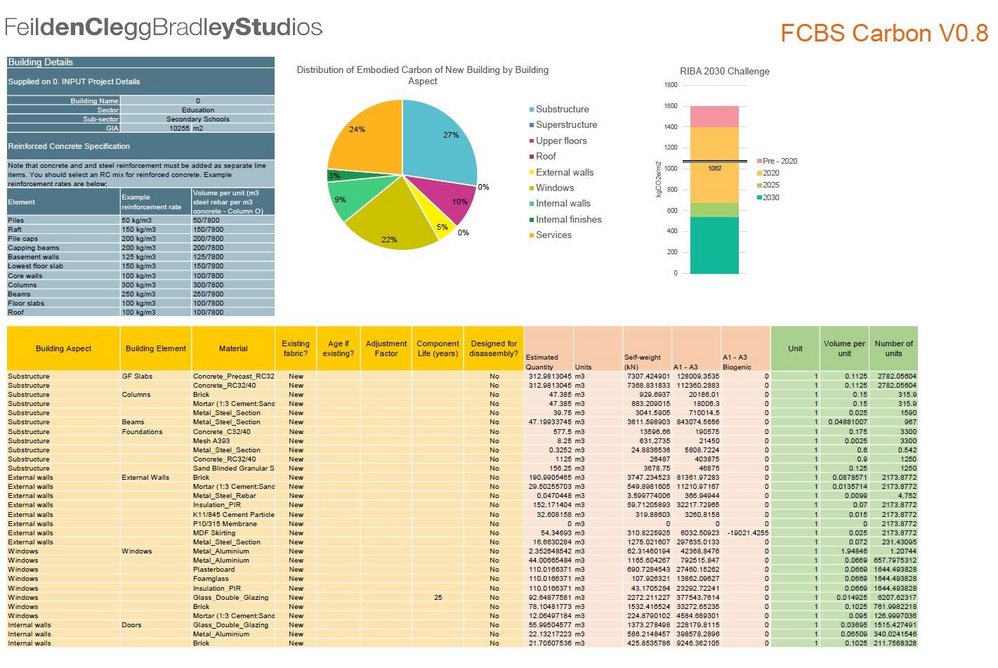Select the Doors building element cell
998x668 pixels.
click(x=155, y=625)
